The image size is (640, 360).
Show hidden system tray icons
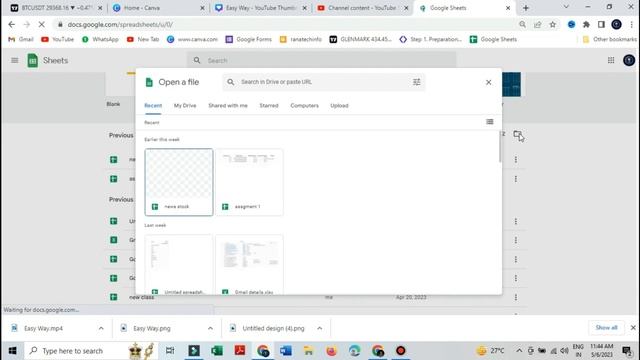[x=519, y=351]
